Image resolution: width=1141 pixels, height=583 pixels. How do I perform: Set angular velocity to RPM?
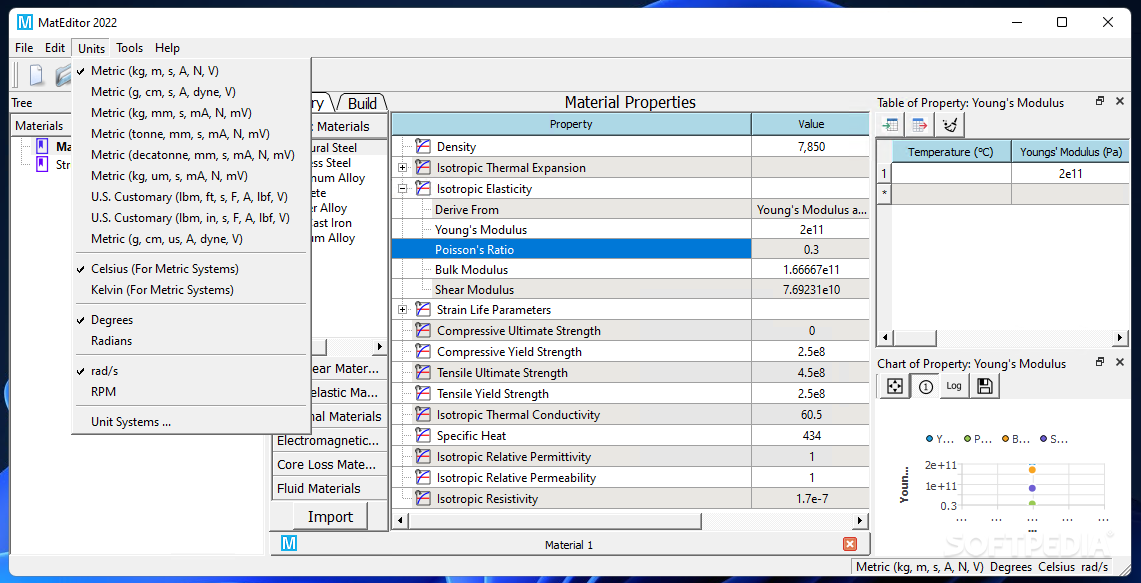[192, 392]
